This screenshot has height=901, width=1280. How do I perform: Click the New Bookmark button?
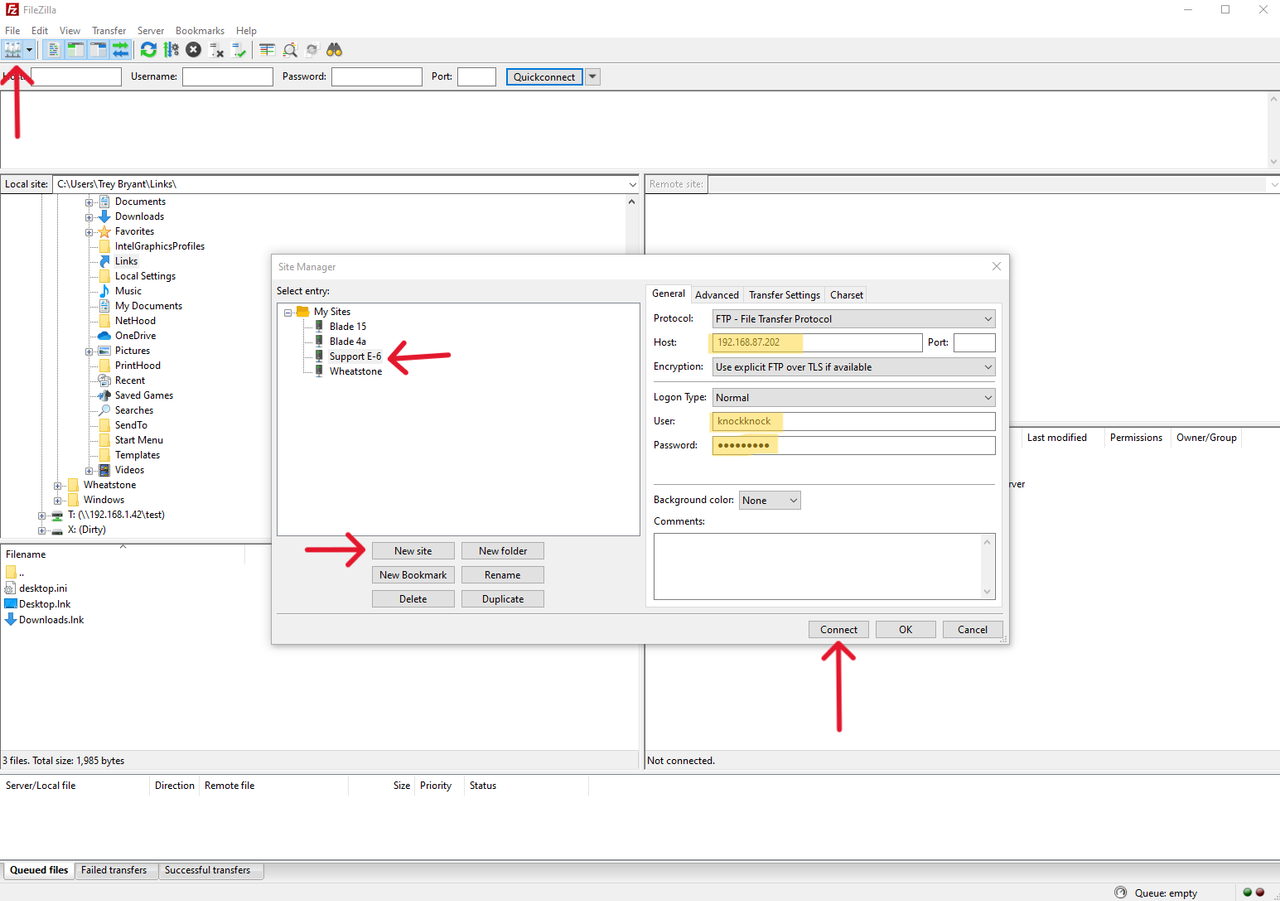[413, 575]
